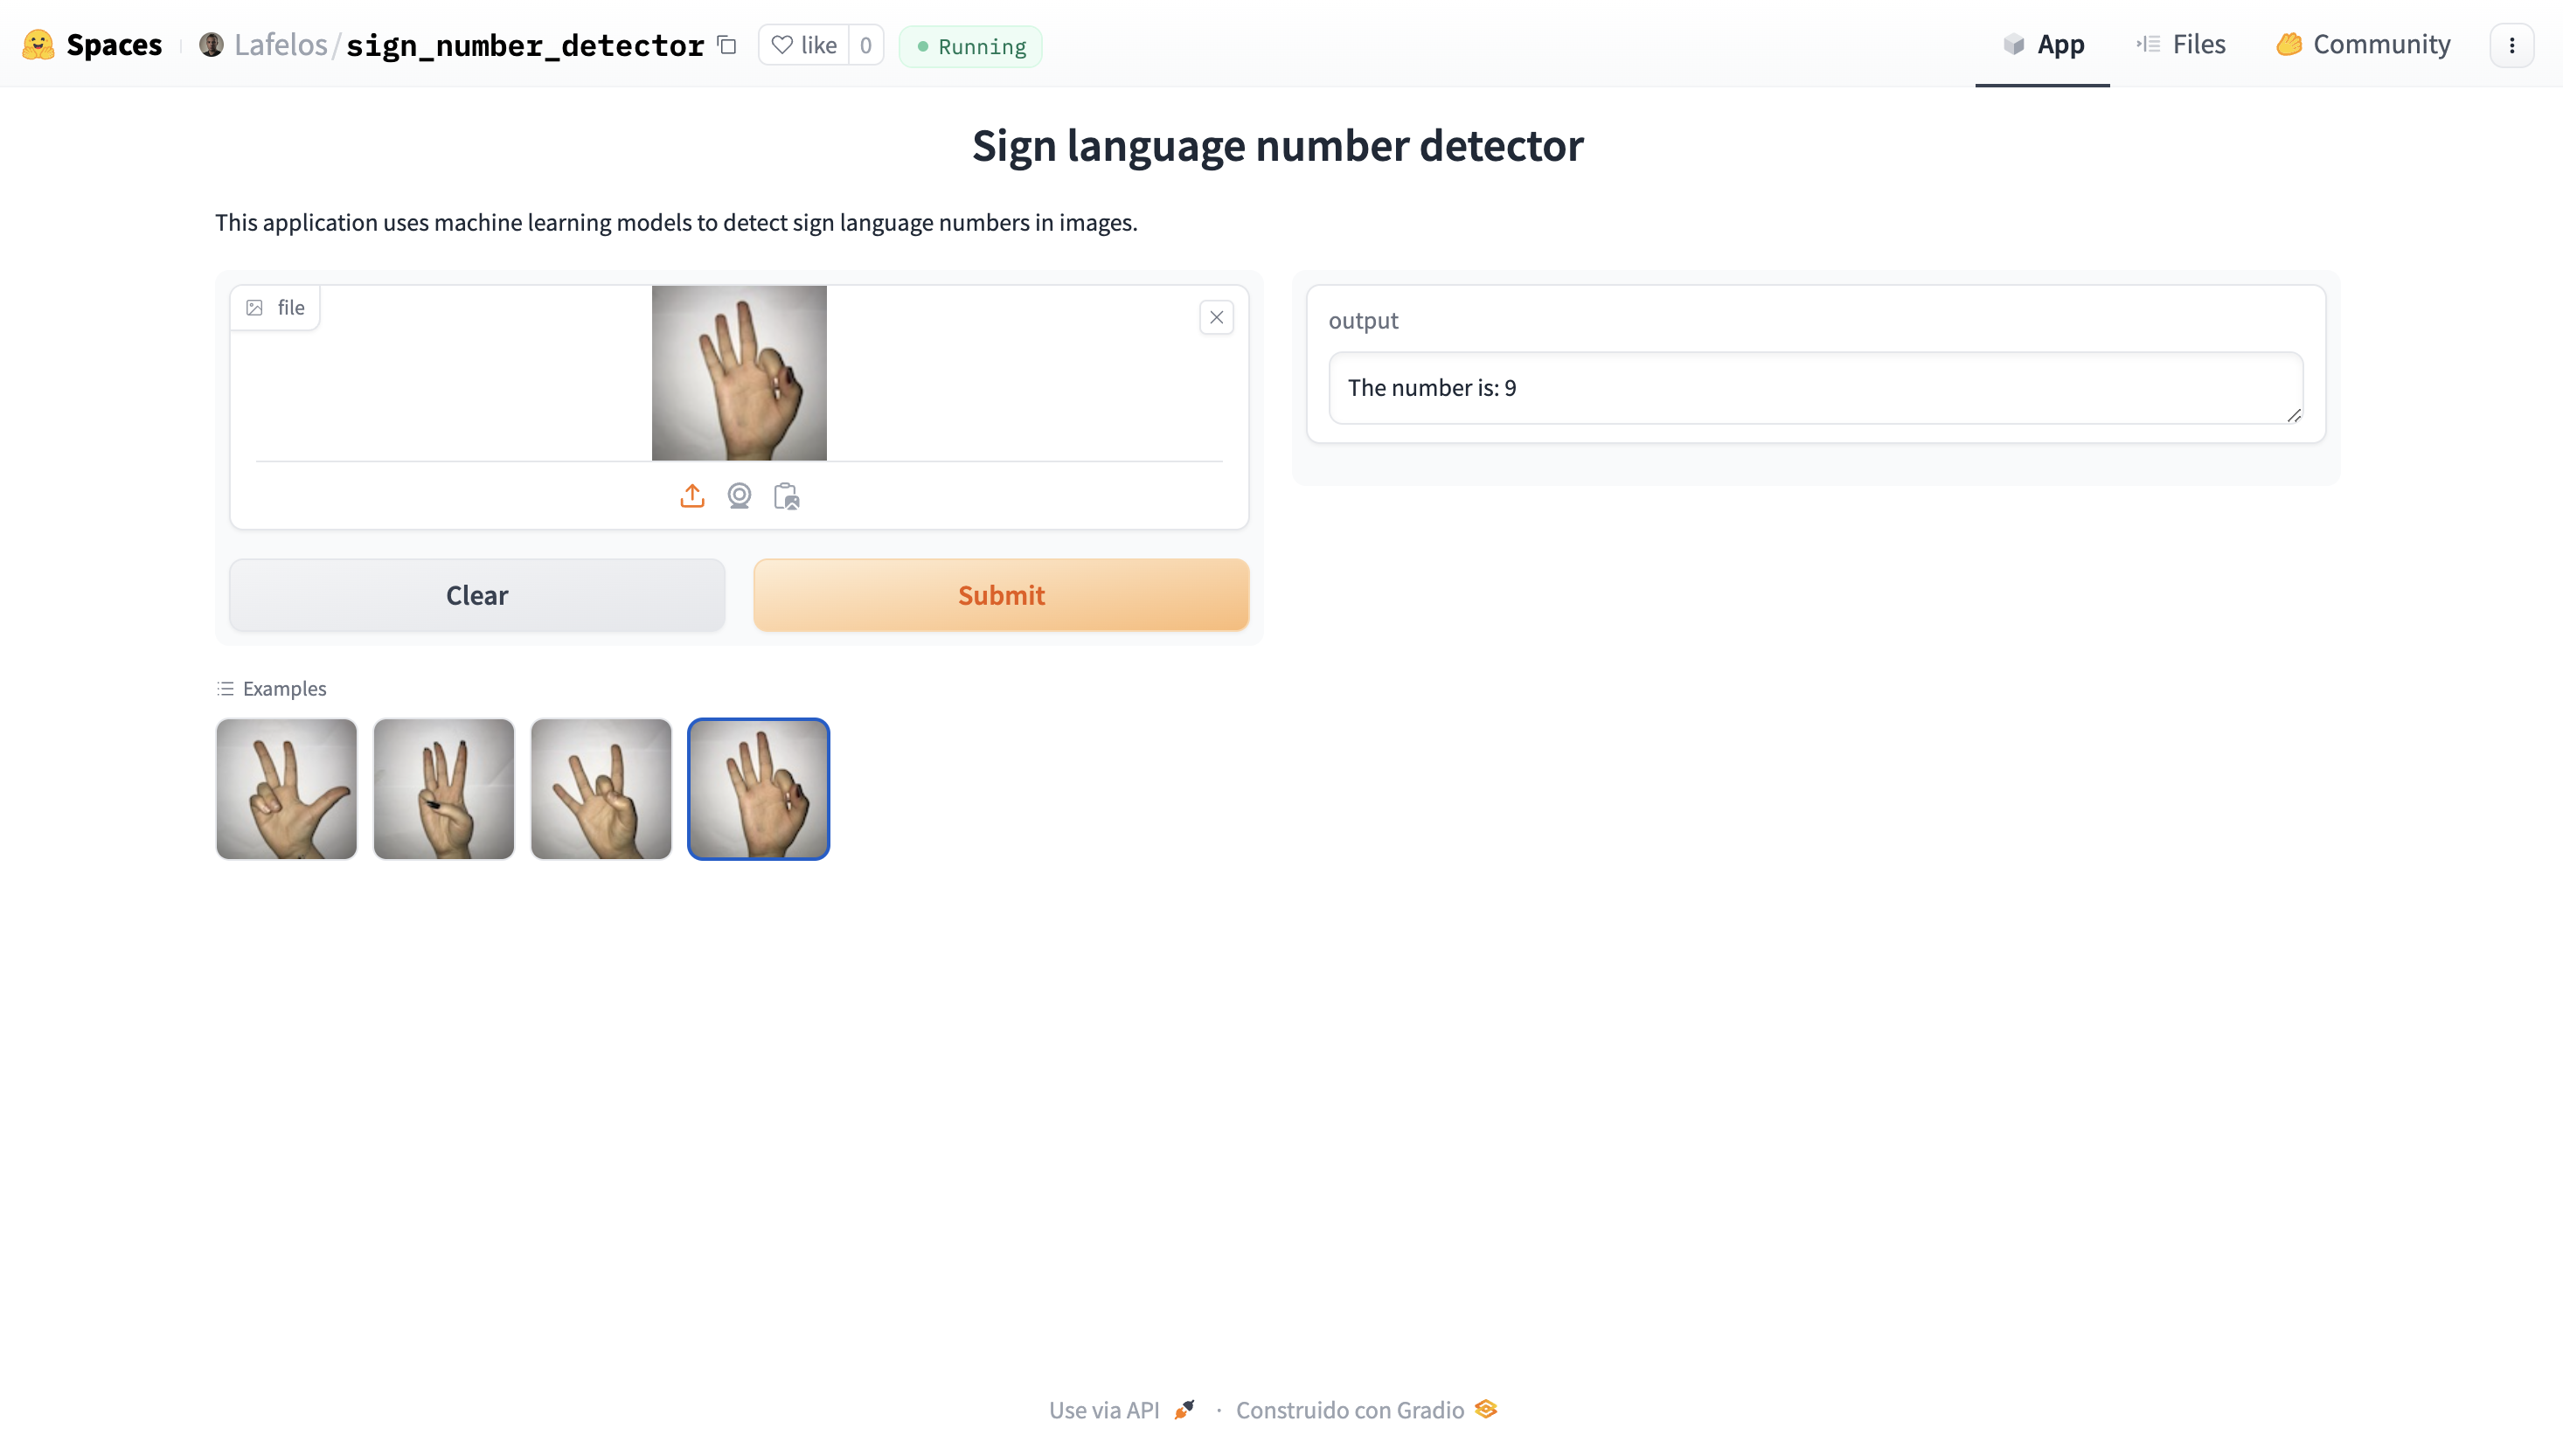Image resolution: width=2563 pixels, height=1456 pixels.
Task: Switch to the App tab
Action: (x=2043, y=45)
